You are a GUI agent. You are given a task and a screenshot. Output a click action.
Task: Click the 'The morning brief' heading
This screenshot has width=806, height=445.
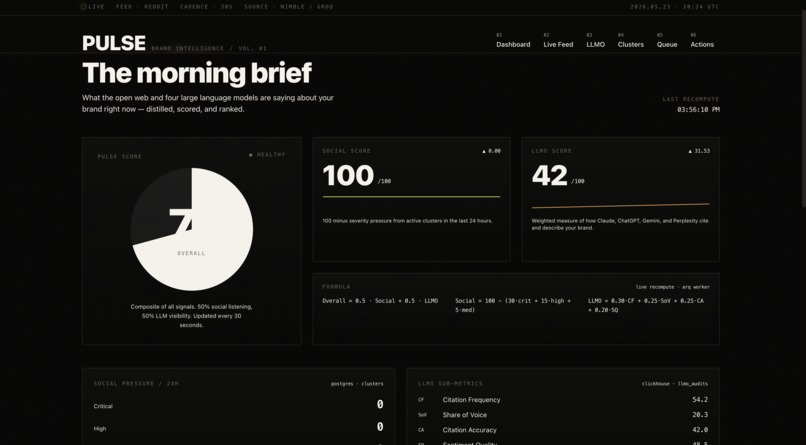[197, 73]
